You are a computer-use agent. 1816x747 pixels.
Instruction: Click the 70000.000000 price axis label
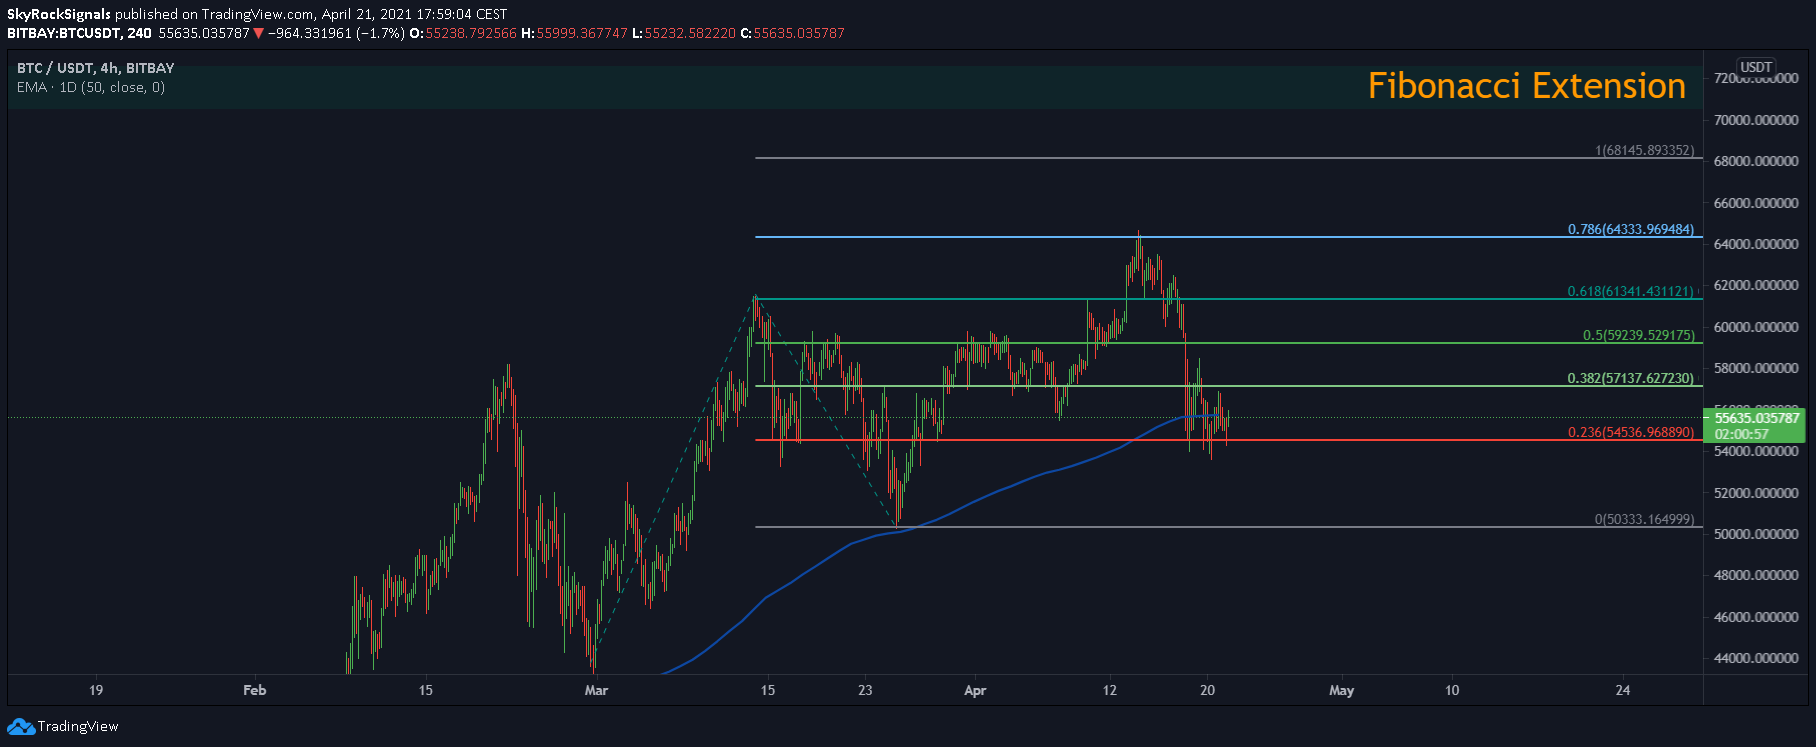coord(1756,120)
